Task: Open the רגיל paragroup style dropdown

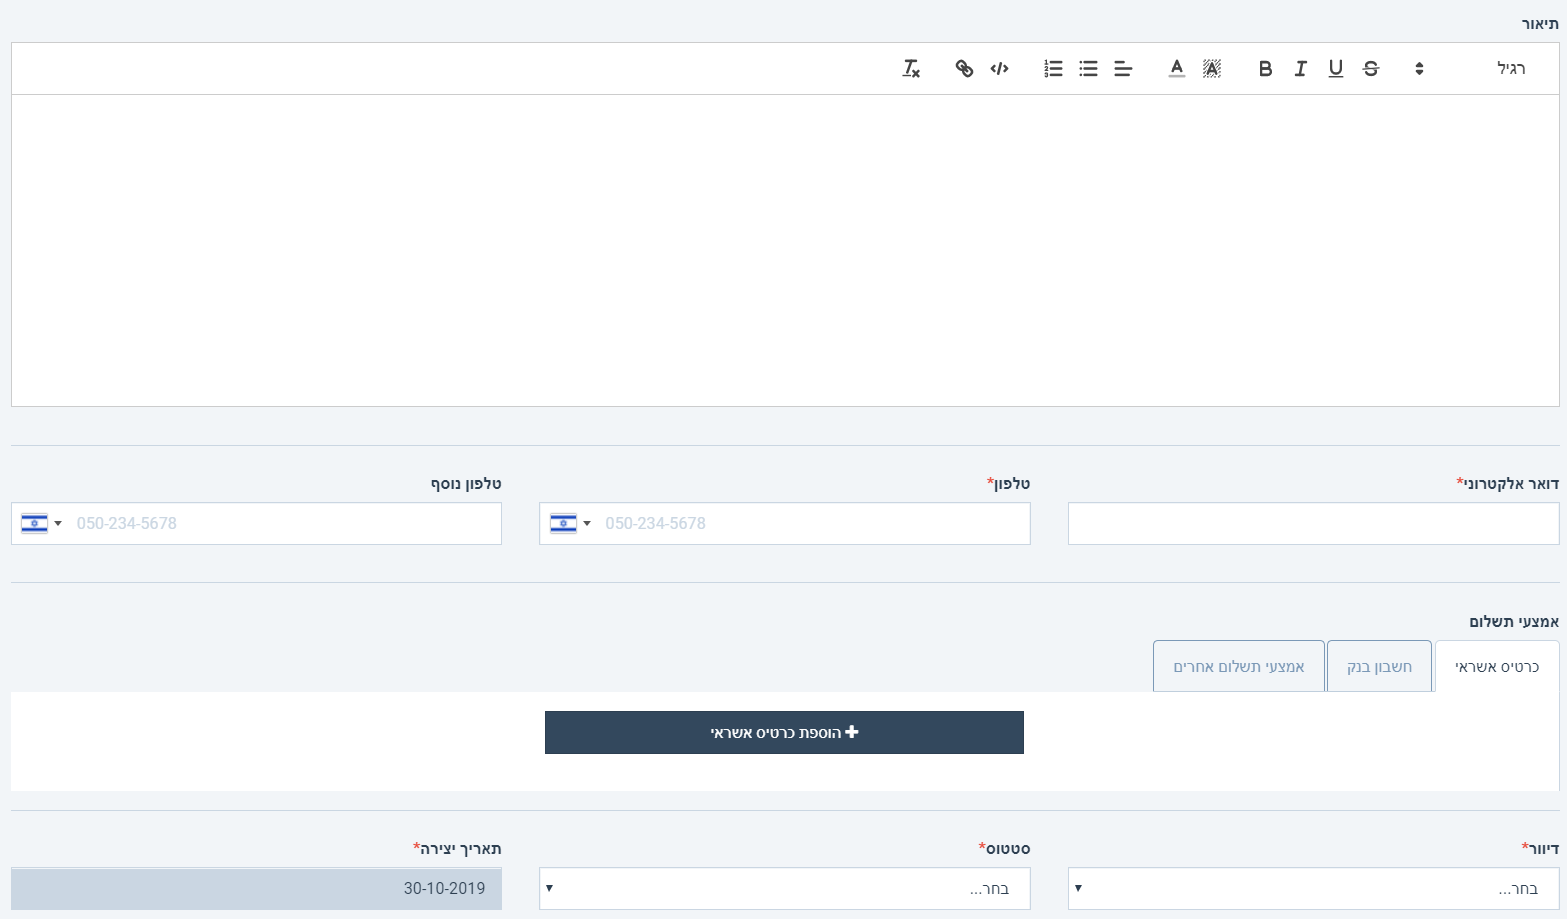Action: [1471, 69]
